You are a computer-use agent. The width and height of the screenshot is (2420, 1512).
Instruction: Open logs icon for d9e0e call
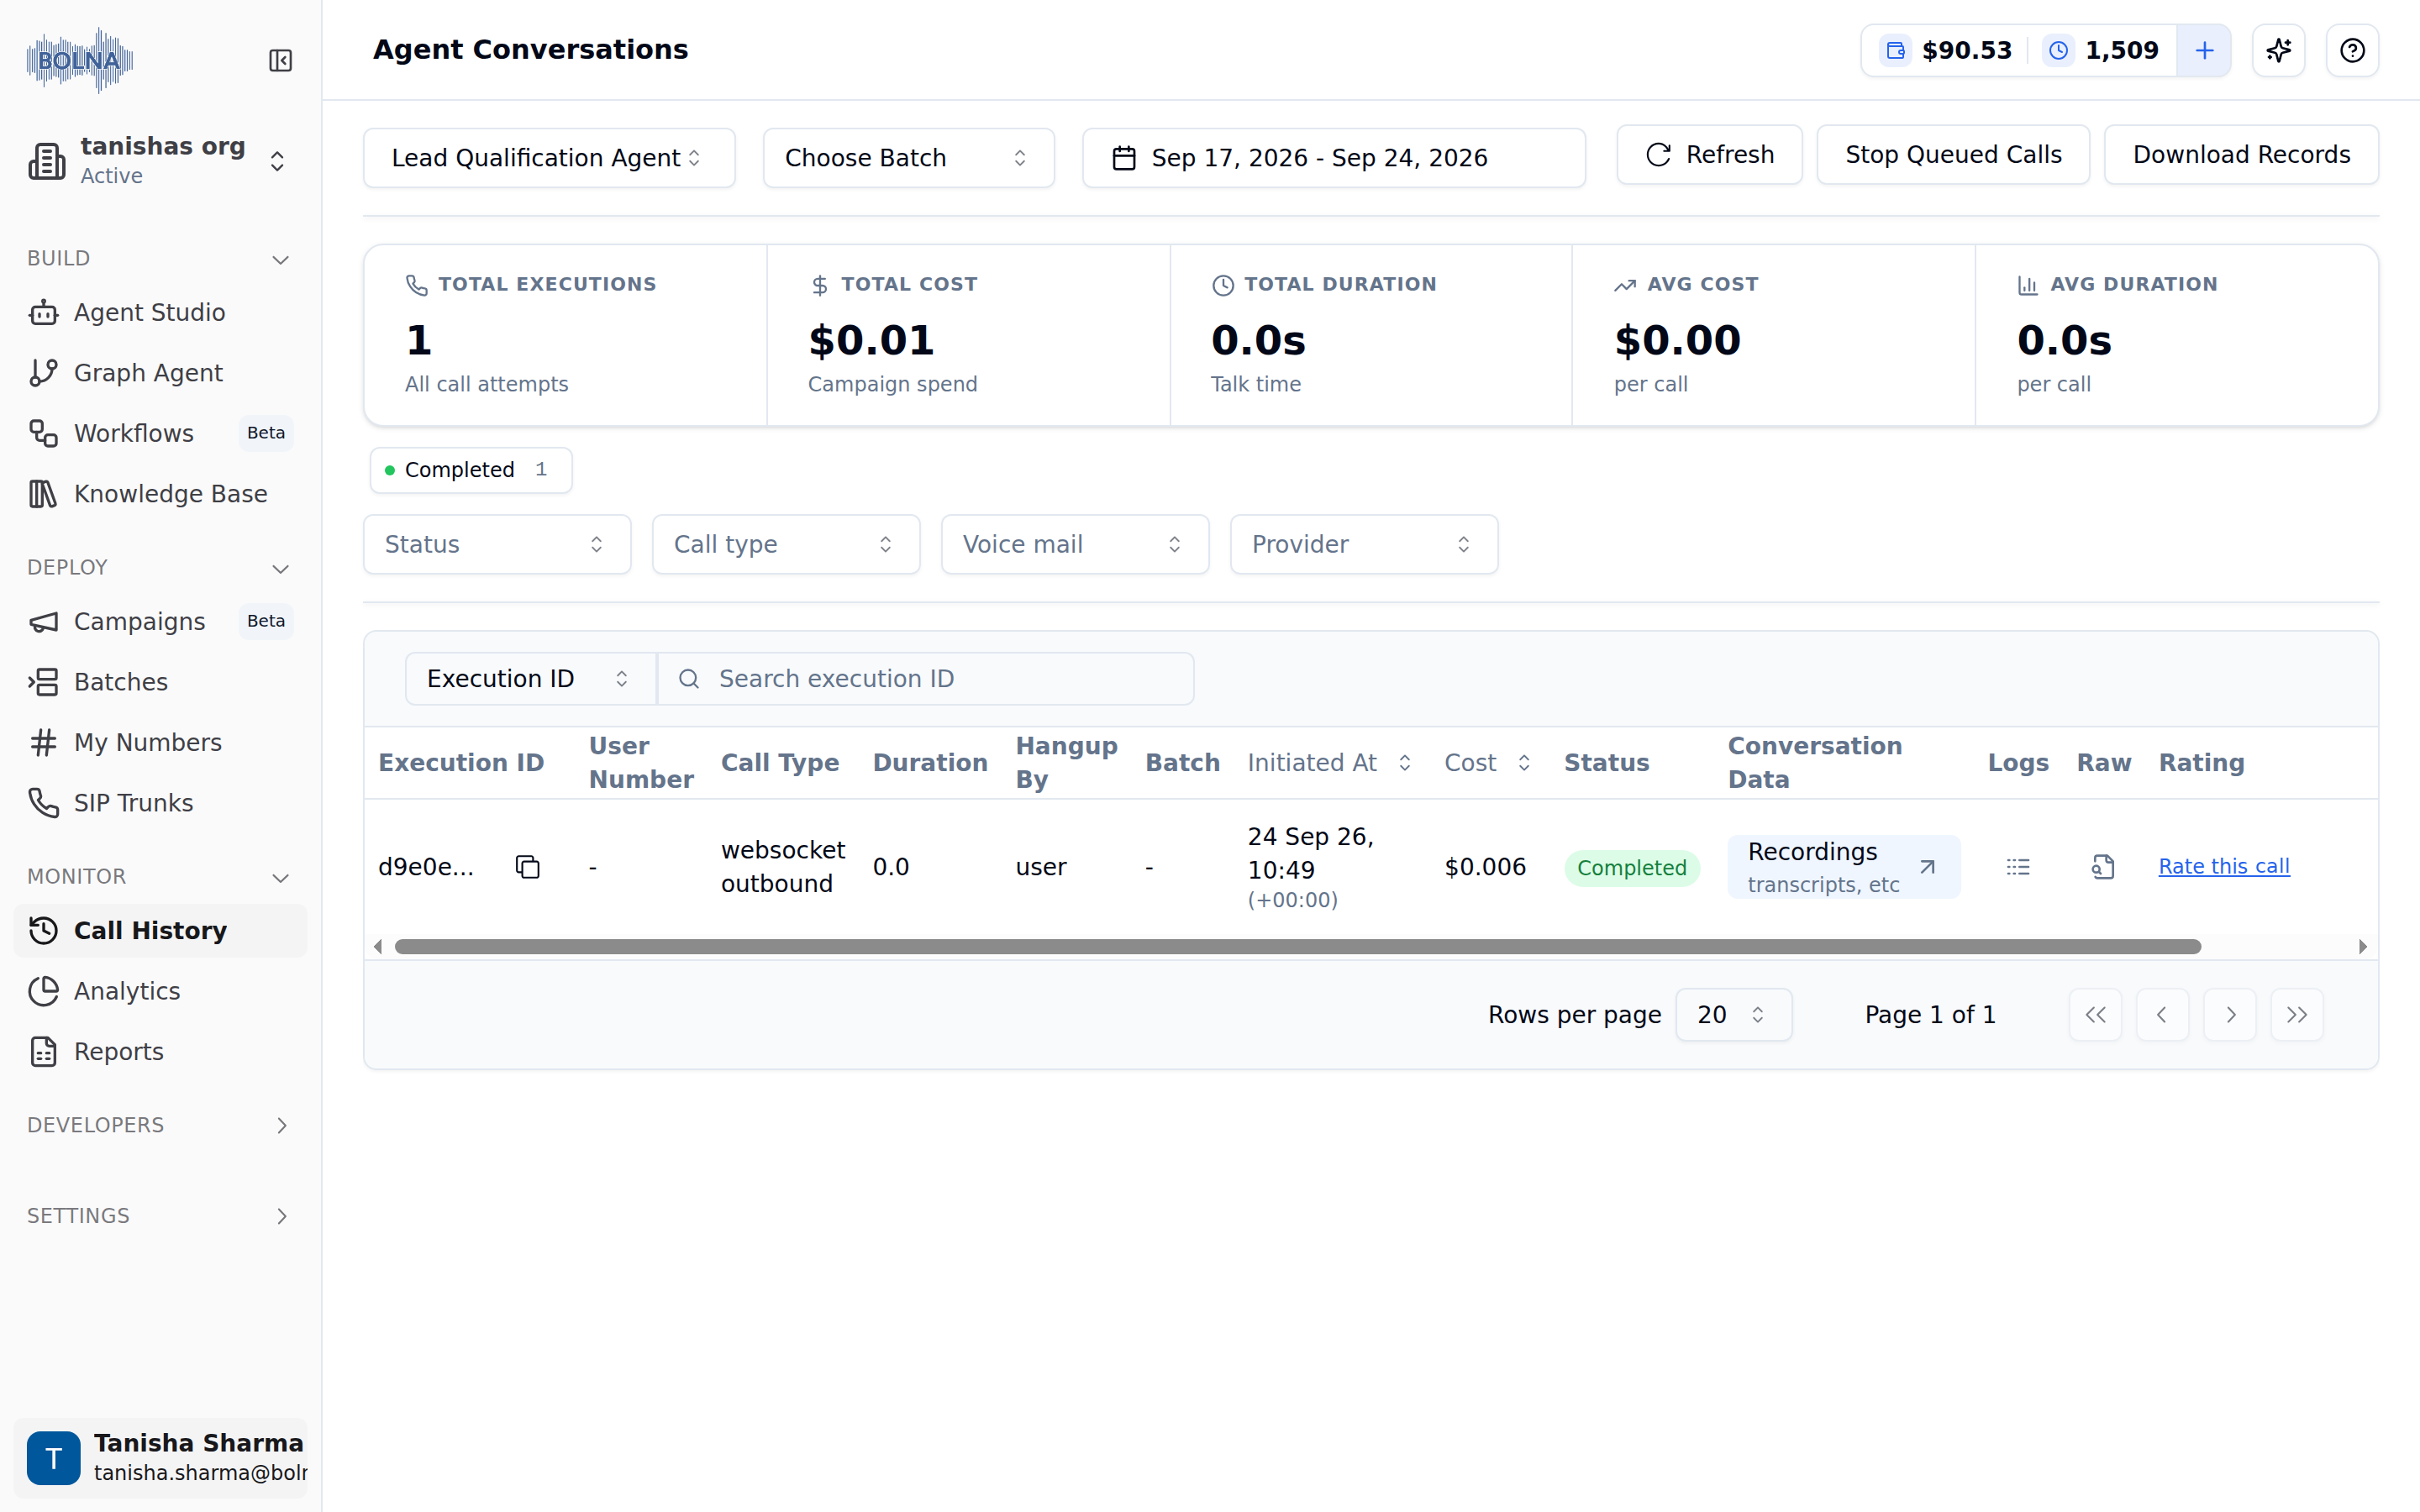point(2018,867)
